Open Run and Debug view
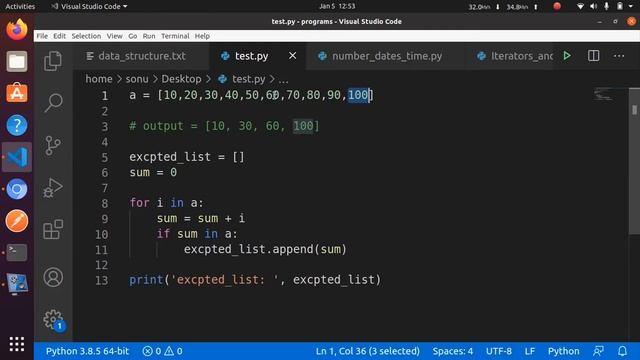Viewport: 640px width, 360px height. pos(53,188)
